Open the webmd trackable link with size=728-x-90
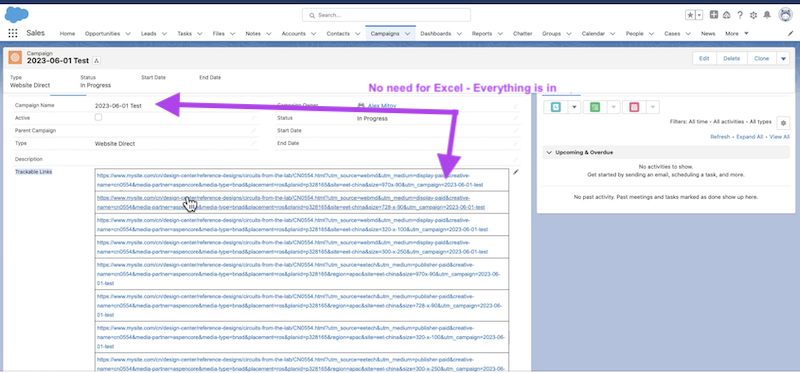Image resolution: width=800 pixels, height=373 pixels. tap(291, 203)
